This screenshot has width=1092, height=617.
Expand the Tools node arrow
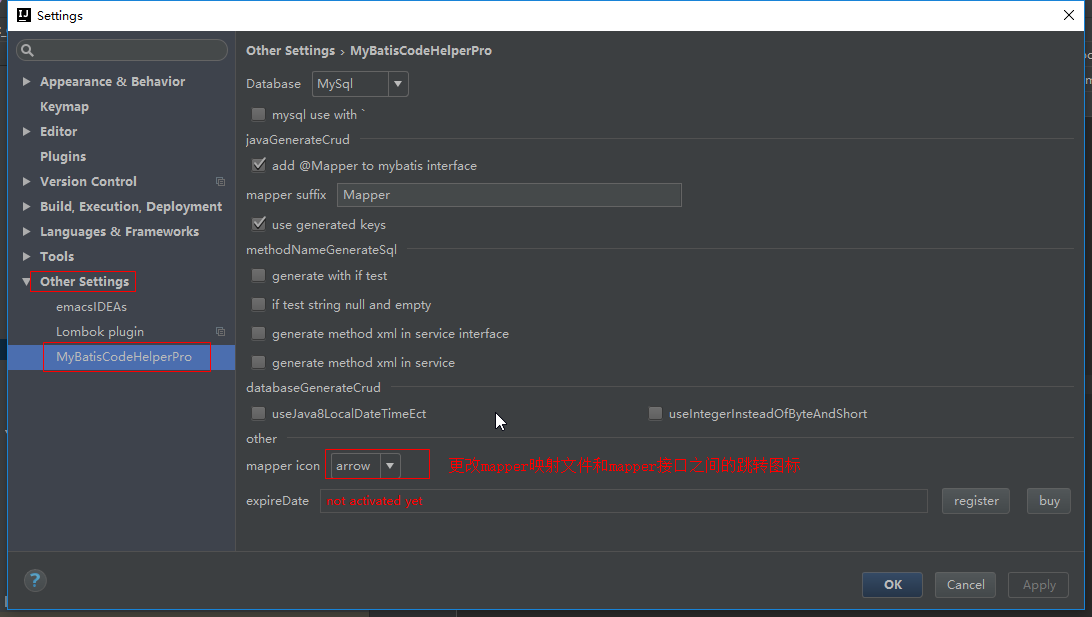point(26,256)
